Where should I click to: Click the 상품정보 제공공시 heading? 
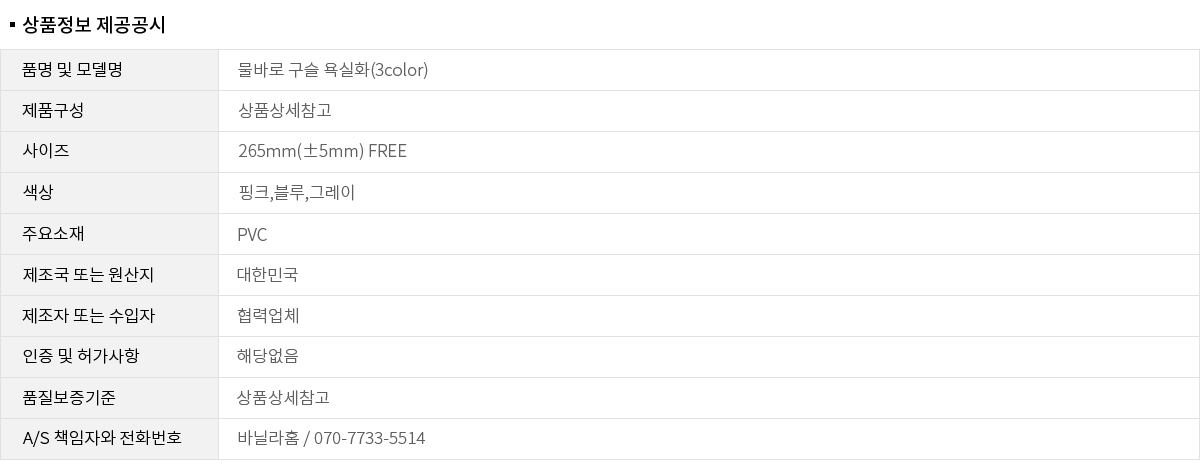point(93,25)
